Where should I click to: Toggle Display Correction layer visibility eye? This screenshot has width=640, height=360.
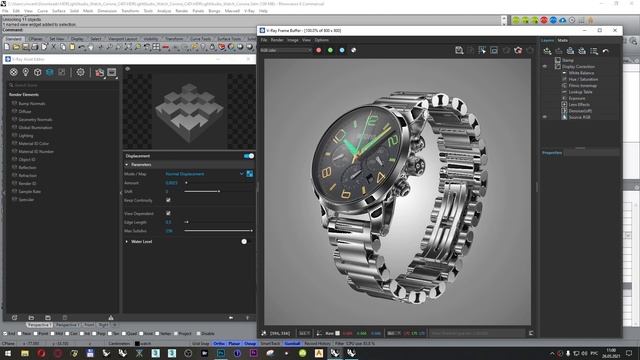click(545, 67)
